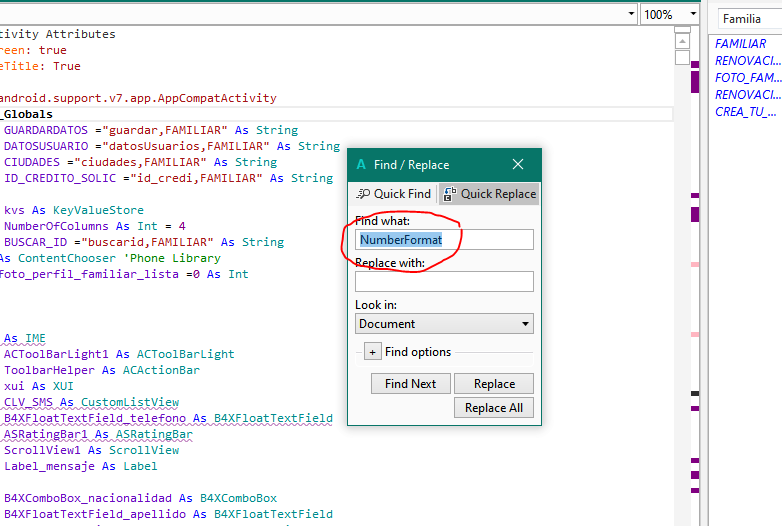Click the ScrollView1 variable
Viewport: 782px width, 526px height.
(x=42, y=450)
